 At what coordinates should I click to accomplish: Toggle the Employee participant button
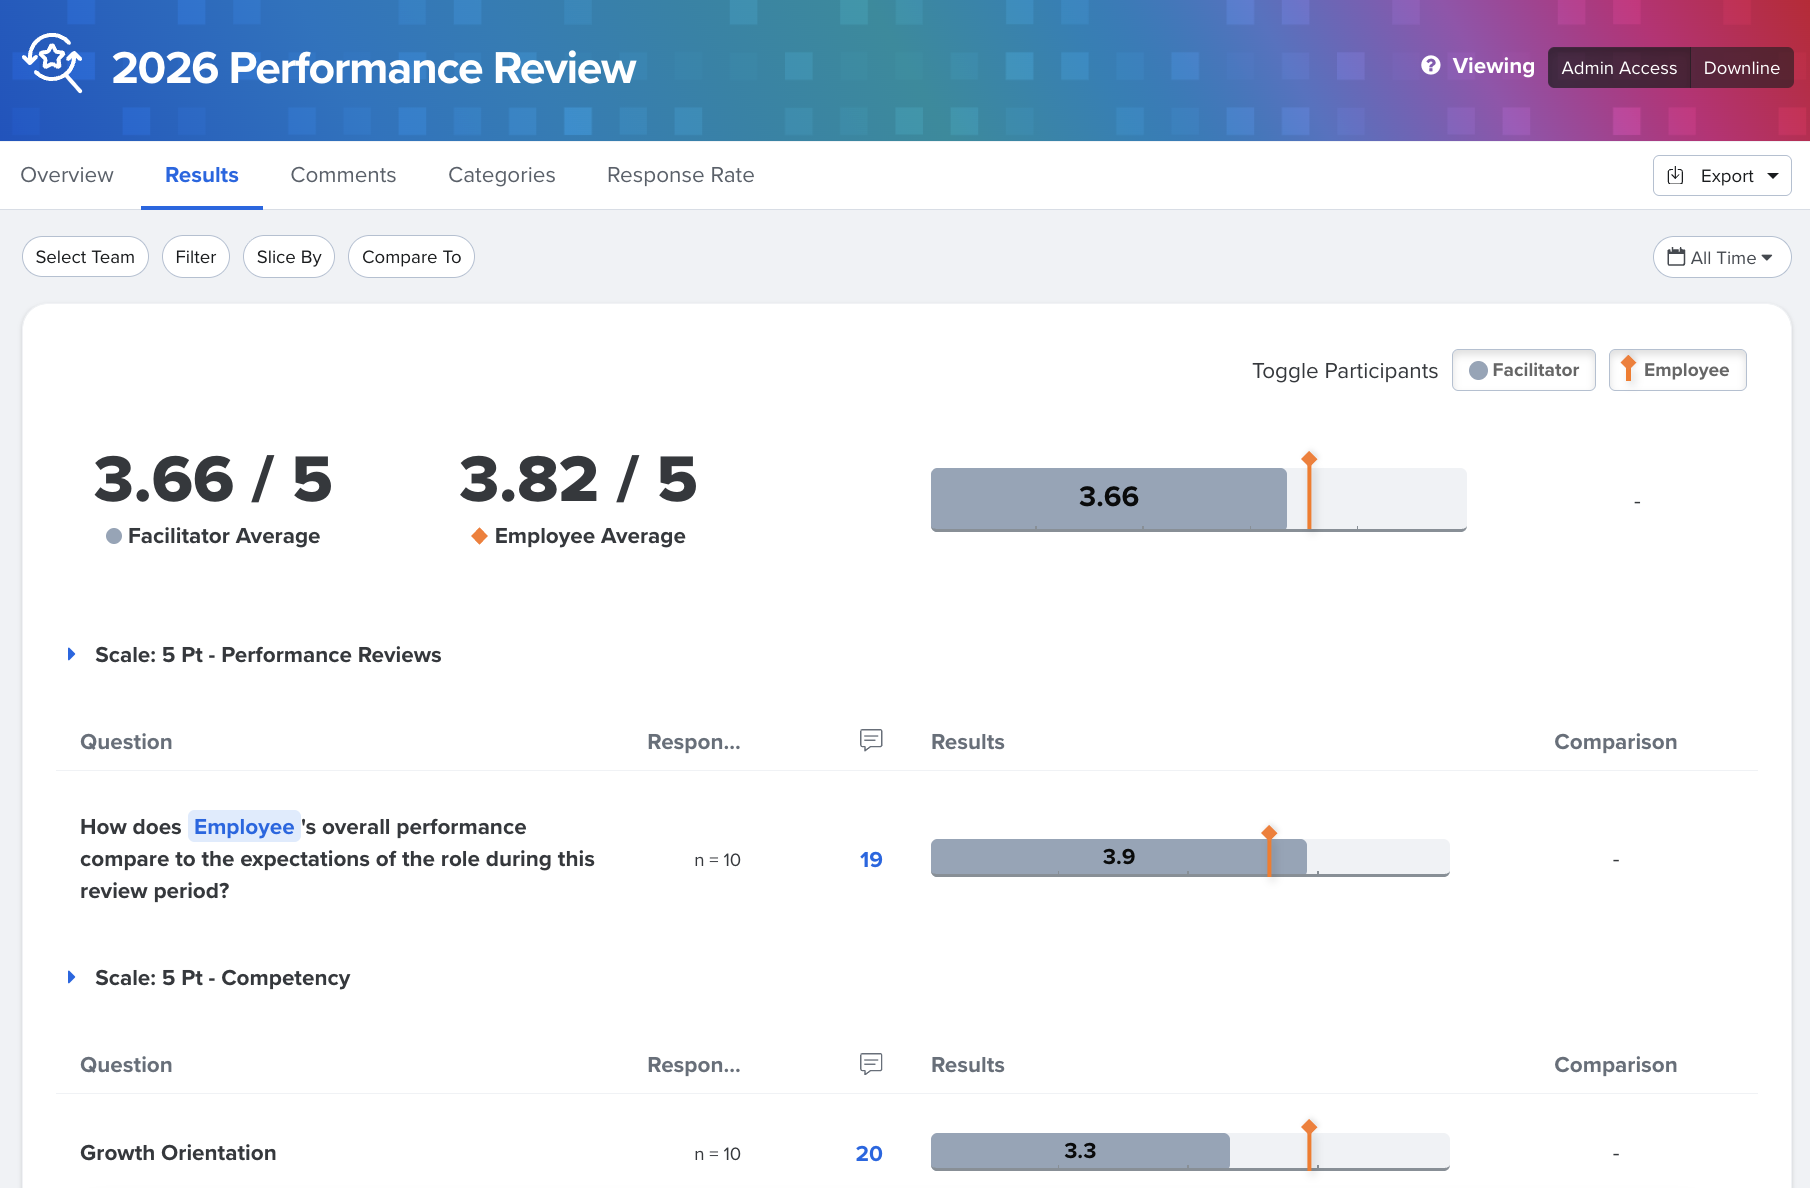coord(1677,370)
